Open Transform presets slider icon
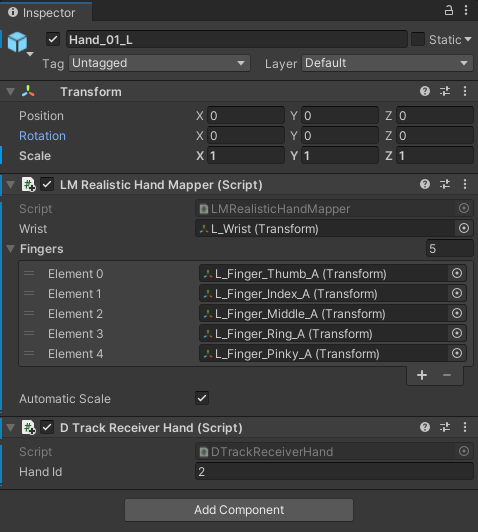Screen dimensions: 478x532 click(x=445, y=91)
